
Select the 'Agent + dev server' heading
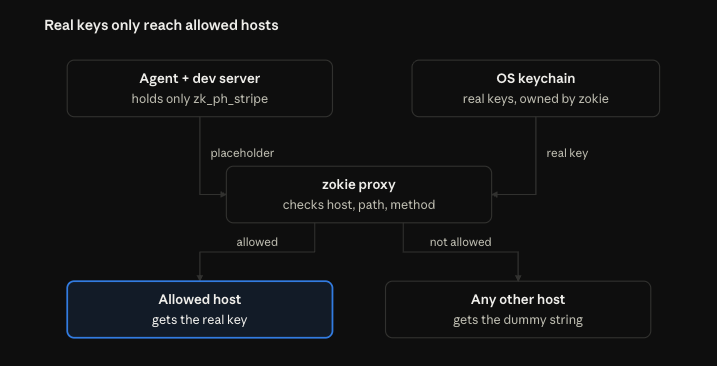point(200,78)
